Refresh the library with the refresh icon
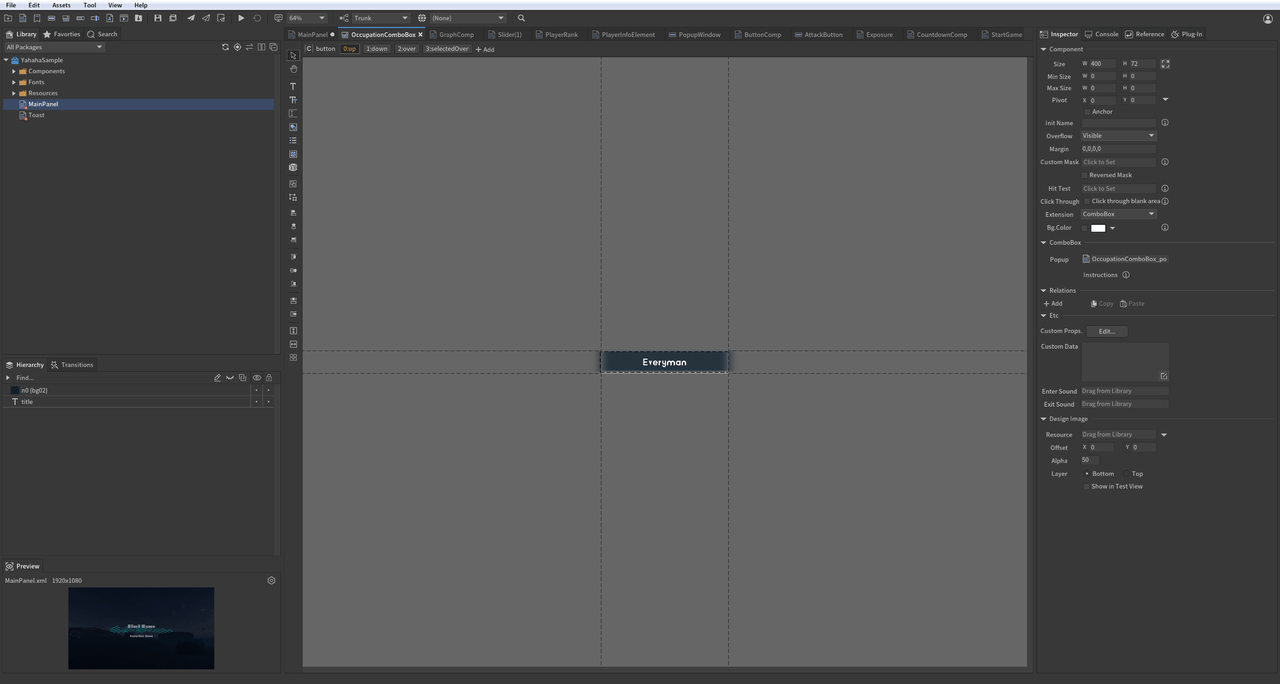 tap(225, 47)
